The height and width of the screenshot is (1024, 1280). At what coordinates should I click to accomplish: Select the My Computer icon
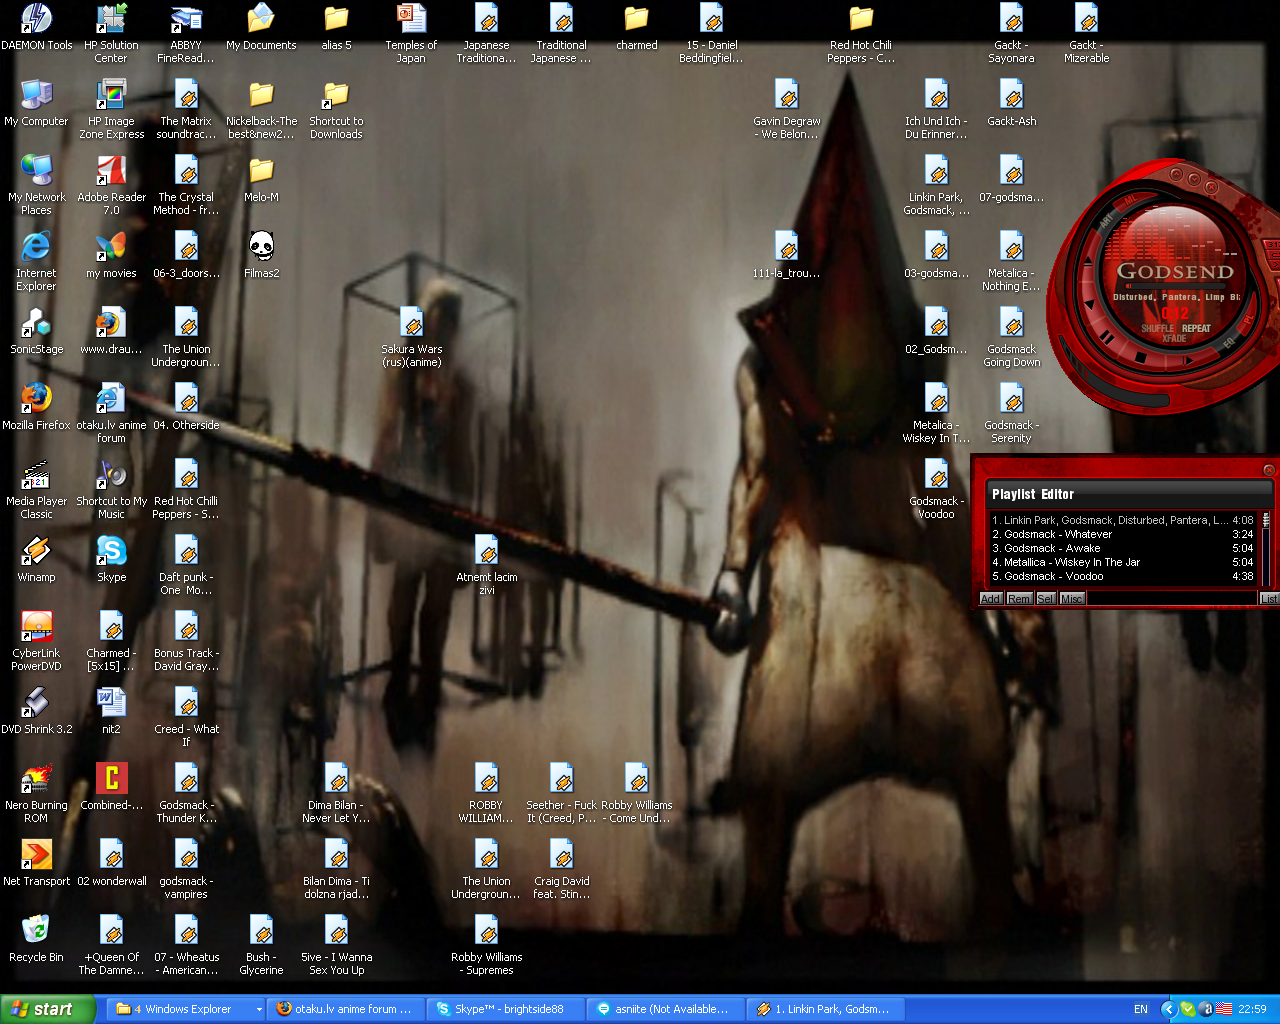click(x=36, y=103)
